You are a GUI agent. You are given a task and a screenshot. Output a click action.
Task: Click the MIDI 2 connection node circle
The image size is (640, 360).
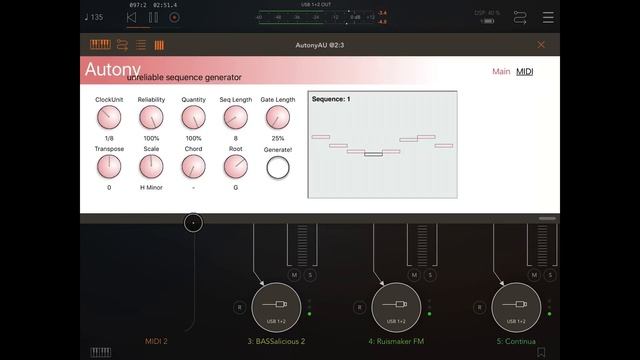tap(193, 223)
